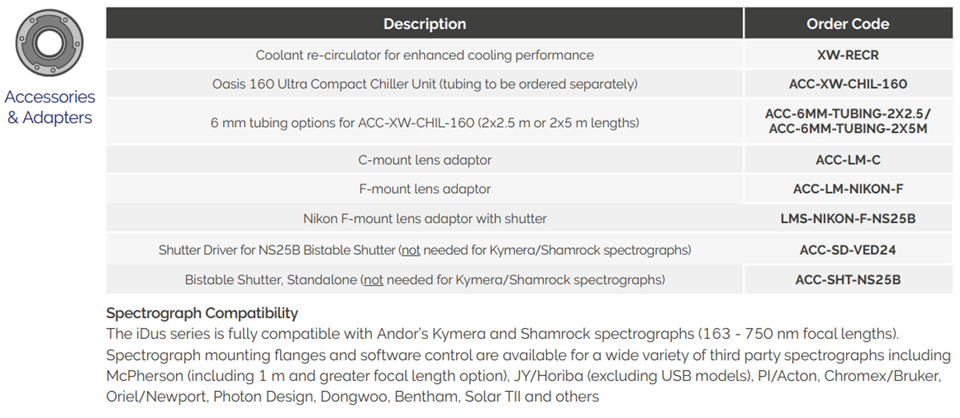This screenshot has height=418, width=960.
Task: Click the Description column header
Action: (x=424, y=24)
